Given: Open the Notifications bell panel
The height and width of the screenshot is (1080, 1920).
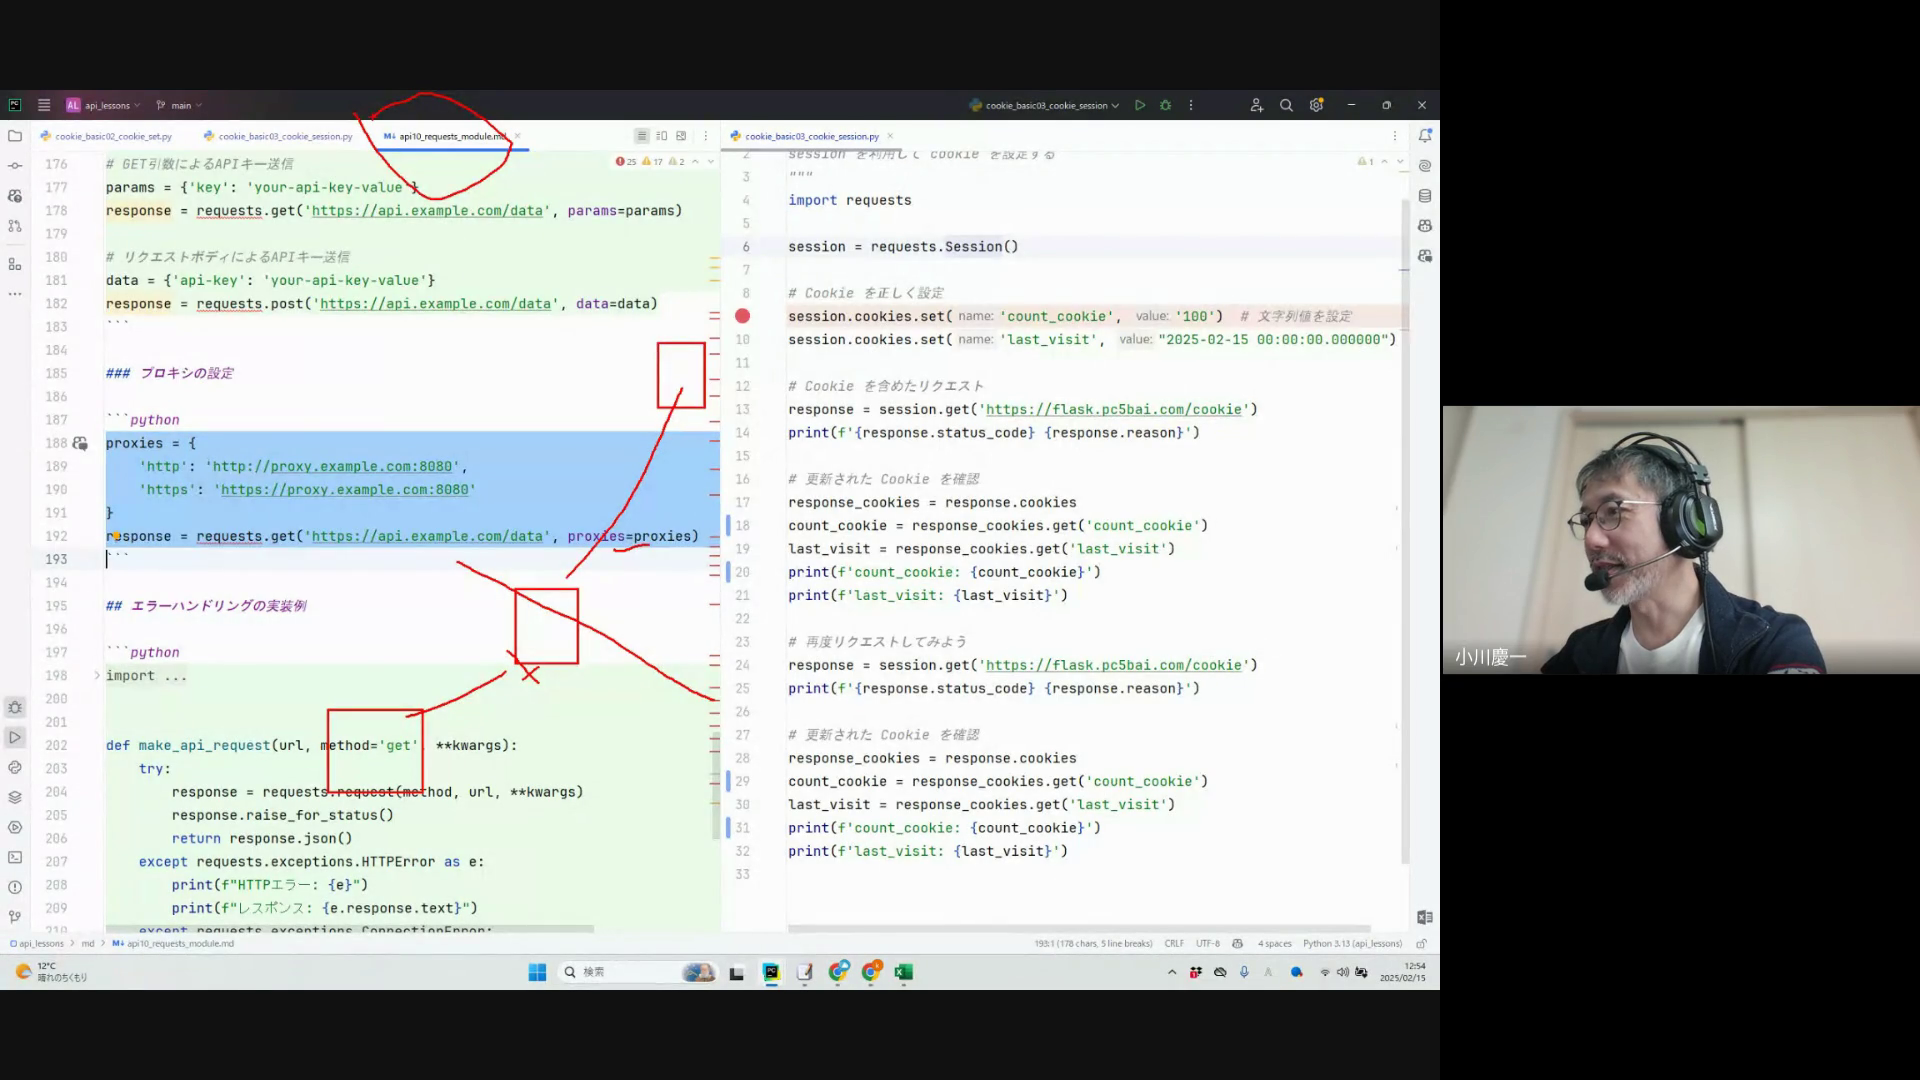Looking at the screenshot, I should click(1425, 136).
